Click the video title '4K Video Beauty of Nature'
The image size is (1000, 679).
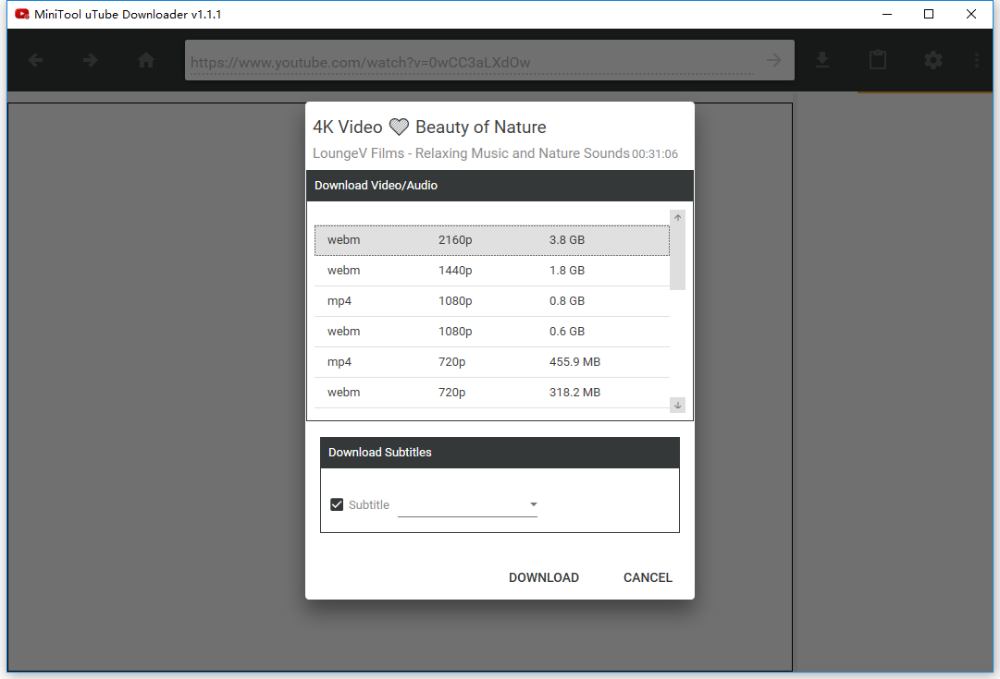[x=429, y=127]
